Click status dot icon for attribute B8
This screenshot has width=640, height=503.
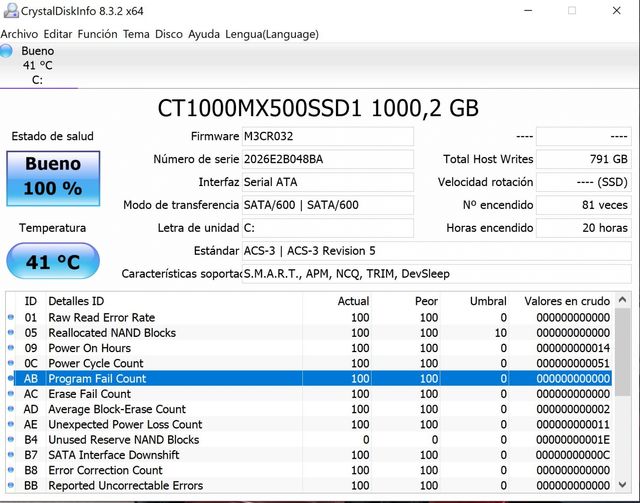[11, 470]
